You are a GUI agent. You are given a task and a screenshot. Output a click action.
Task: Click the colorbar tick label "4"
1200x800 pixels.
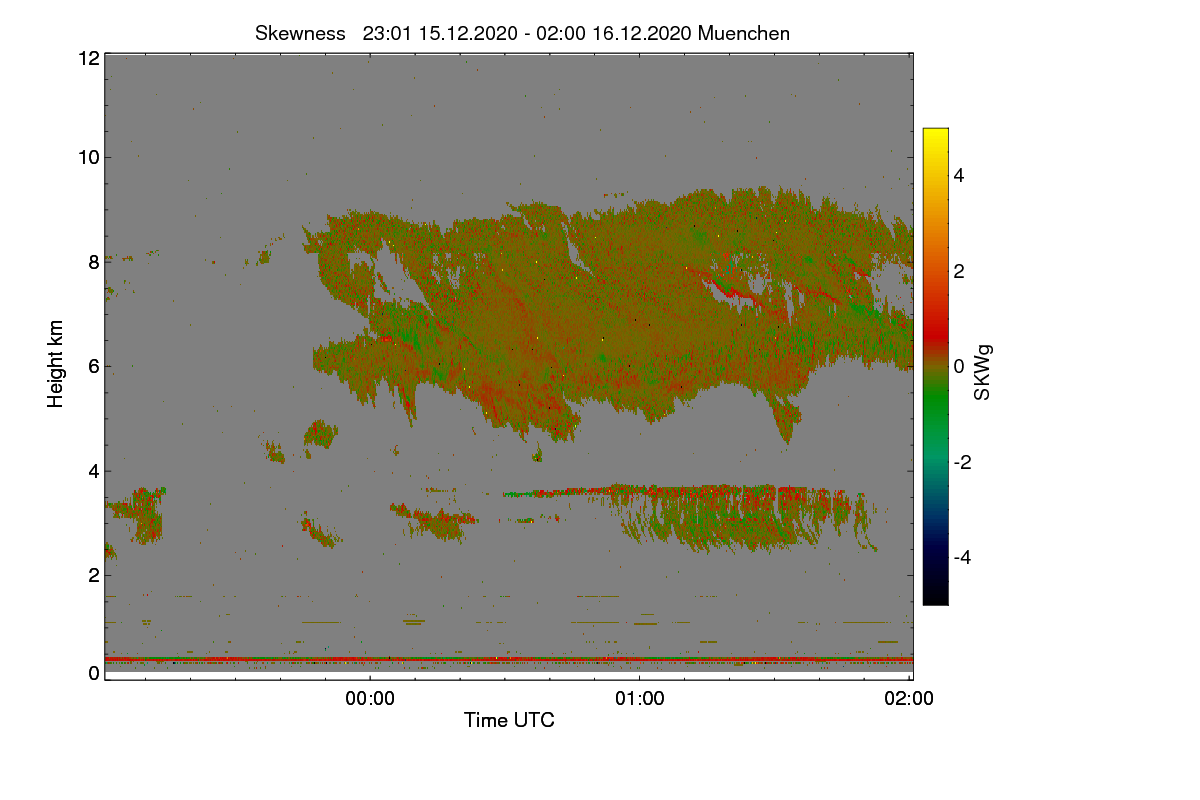point(959,176)
